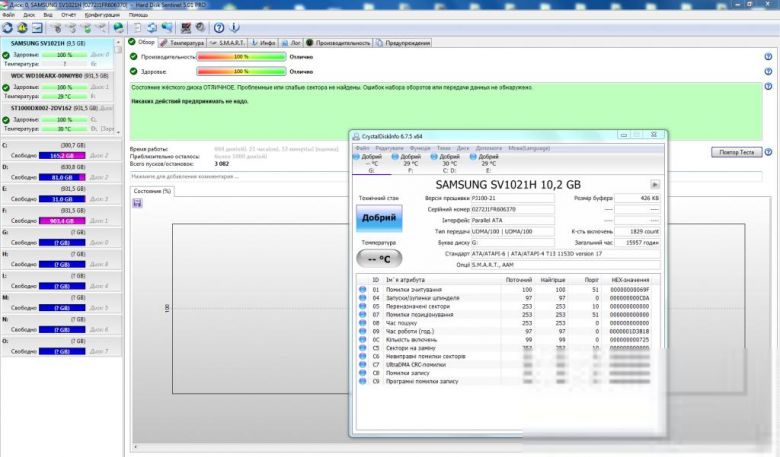
Task: Click the globe toolbar icon
Action: click(x=118, y=28)
